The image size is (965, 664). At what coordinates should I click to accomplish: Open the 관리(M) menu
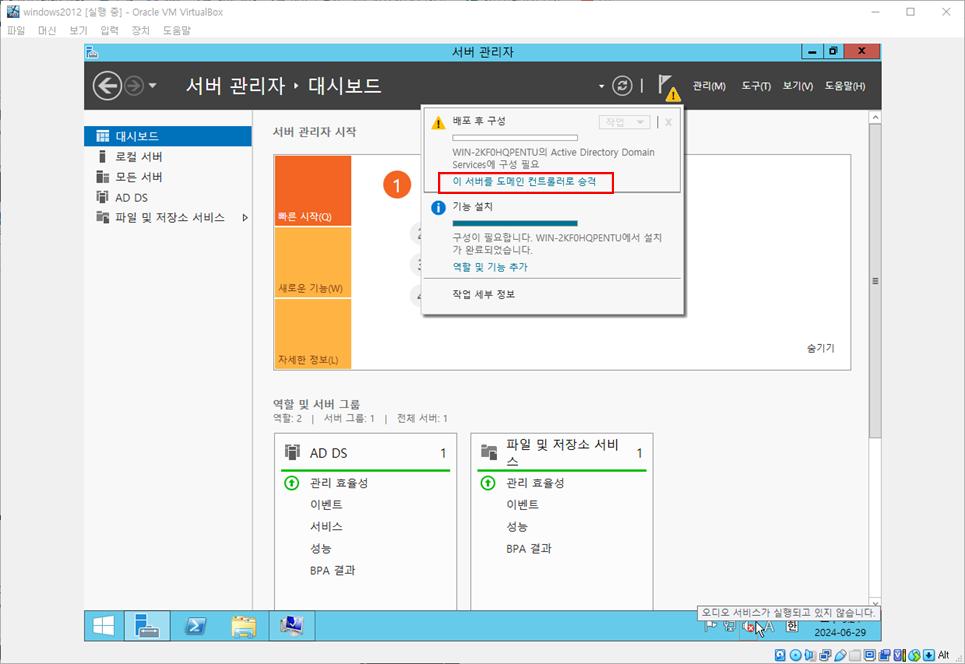[709, 86]
